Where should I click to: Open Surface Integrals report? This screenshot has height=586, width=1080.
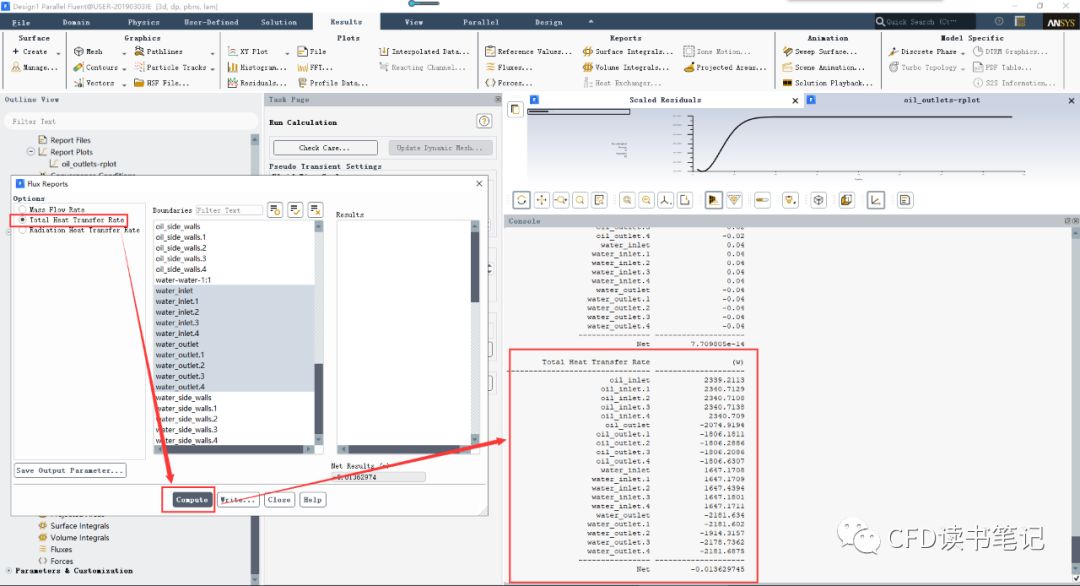627,52
